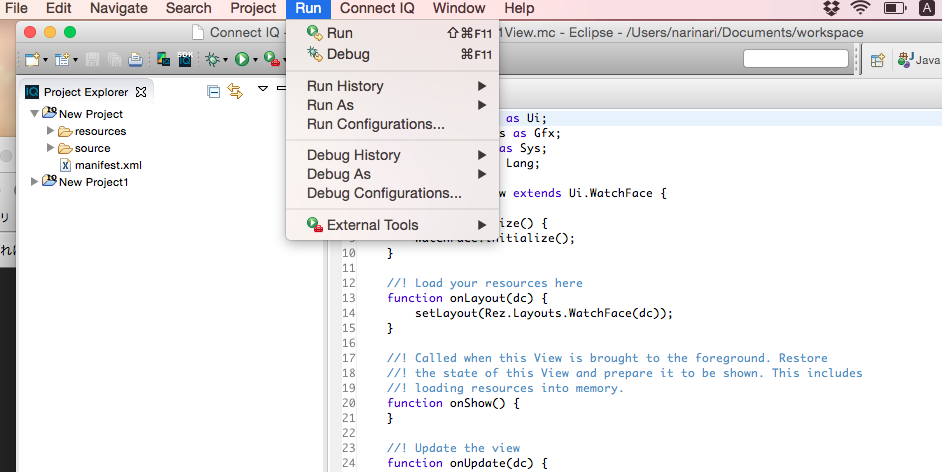Viewport: 942px width, 472px height.
Task: Click the New wizard toolbar icon
Action: (32, 59)
